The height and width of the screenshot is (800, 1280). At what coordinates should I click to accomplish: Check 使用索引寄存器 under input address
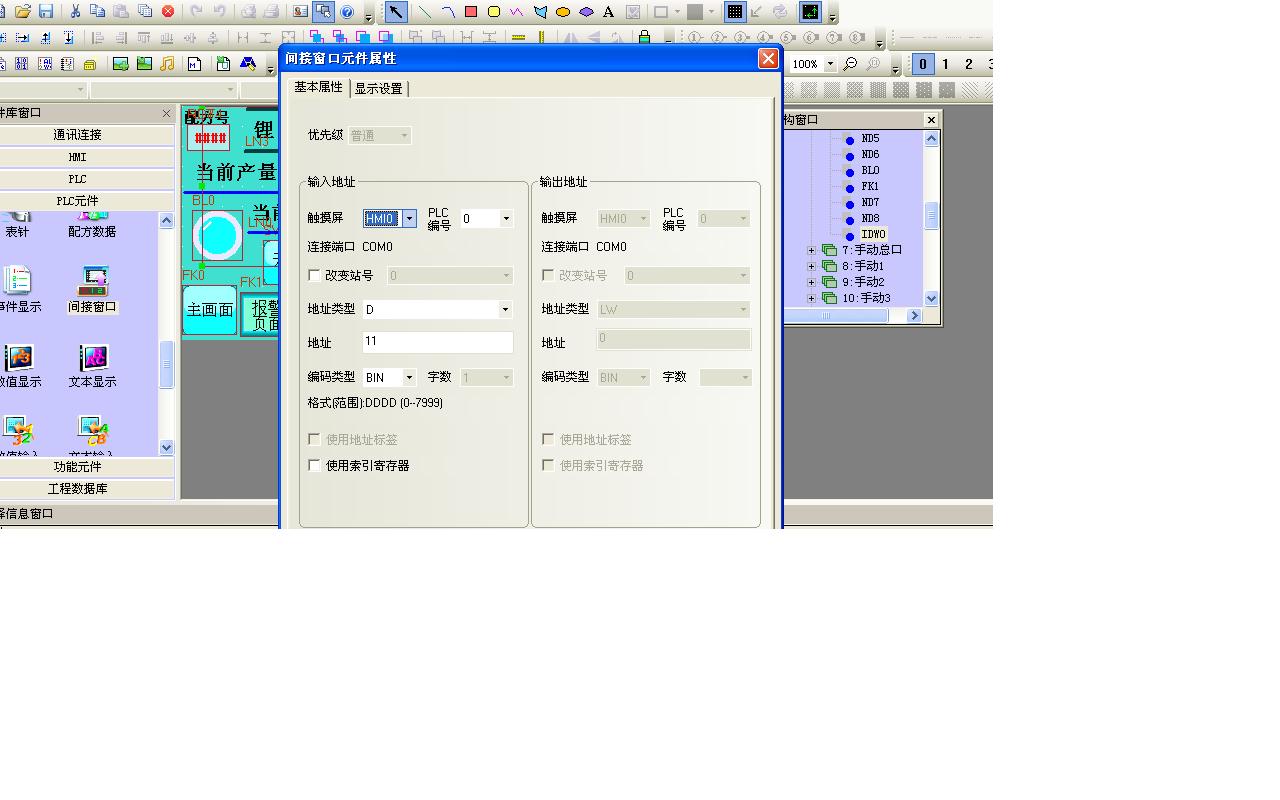click(x=315, y=465)
